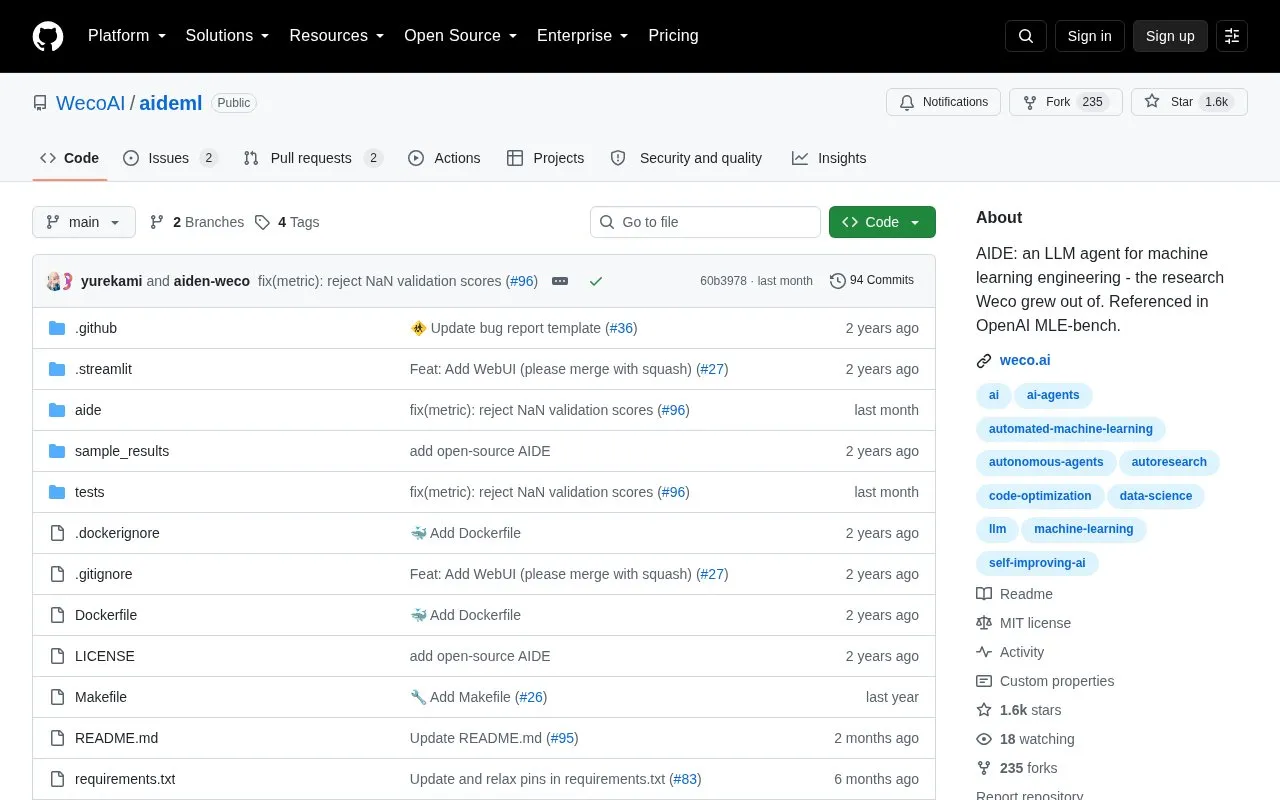This screenshot has height=800, width=1280.
Task: View the 2 Branches link
Action: click(197, 222)
